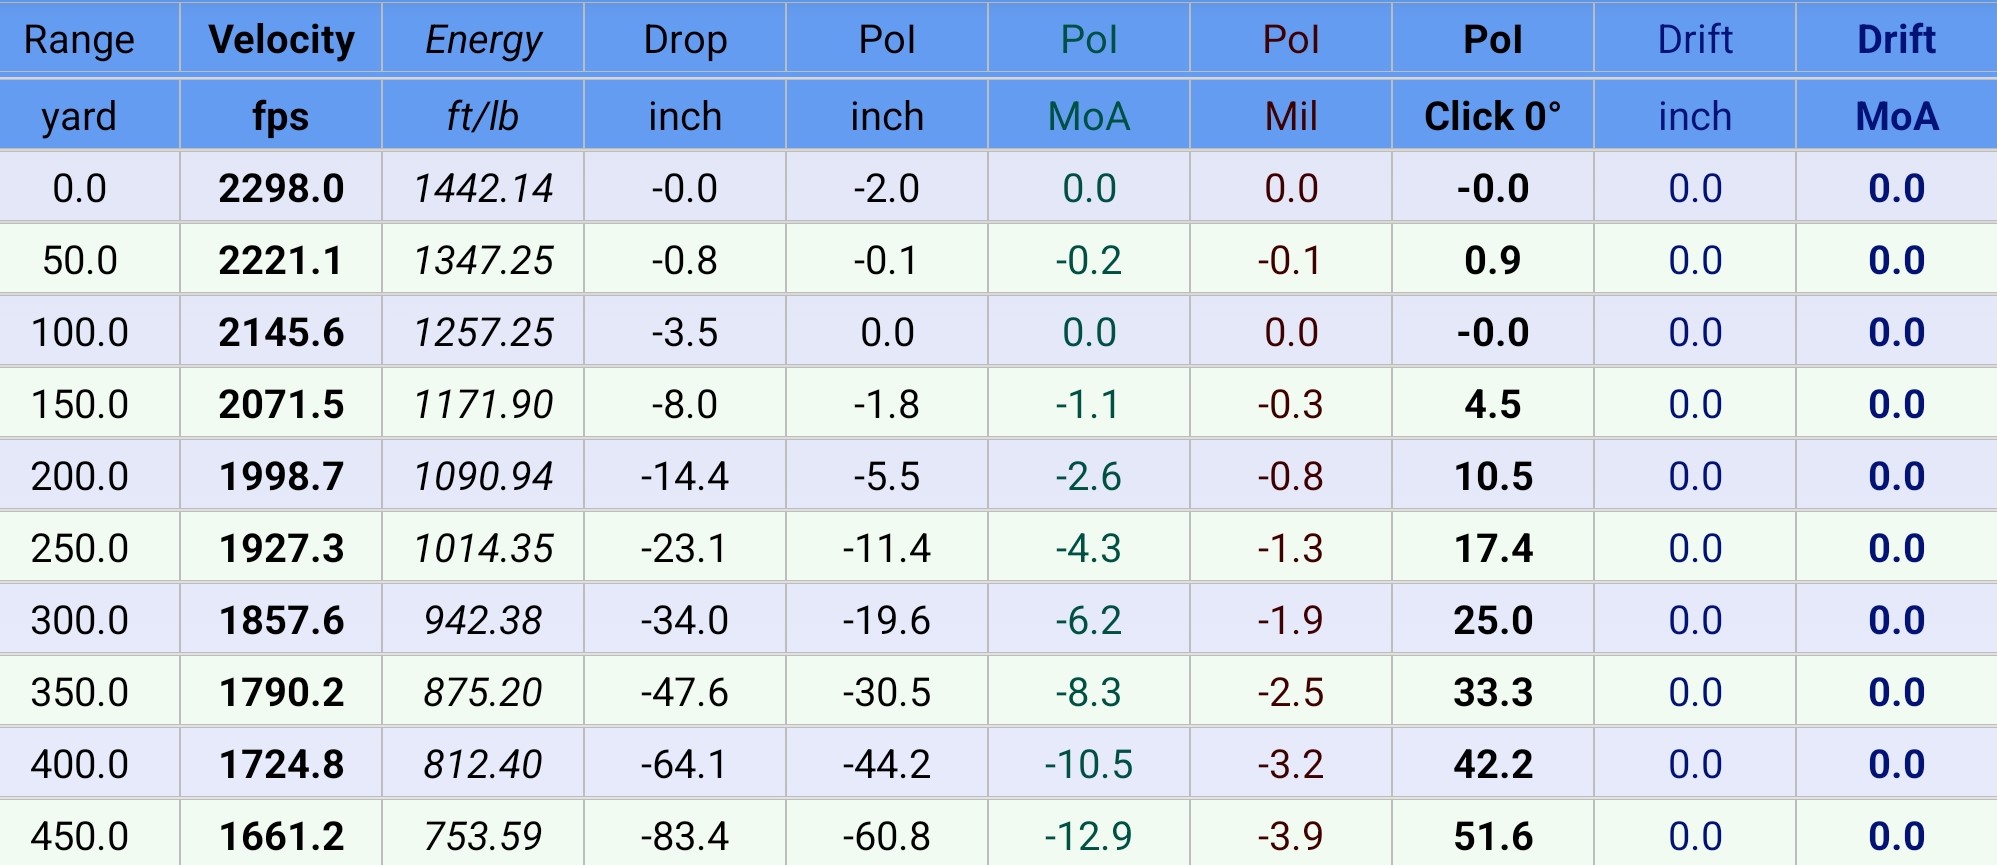The image size is (1997, 865).
Task: Select the 100.0 yard range cell
Action: click(x=79, y=332)
